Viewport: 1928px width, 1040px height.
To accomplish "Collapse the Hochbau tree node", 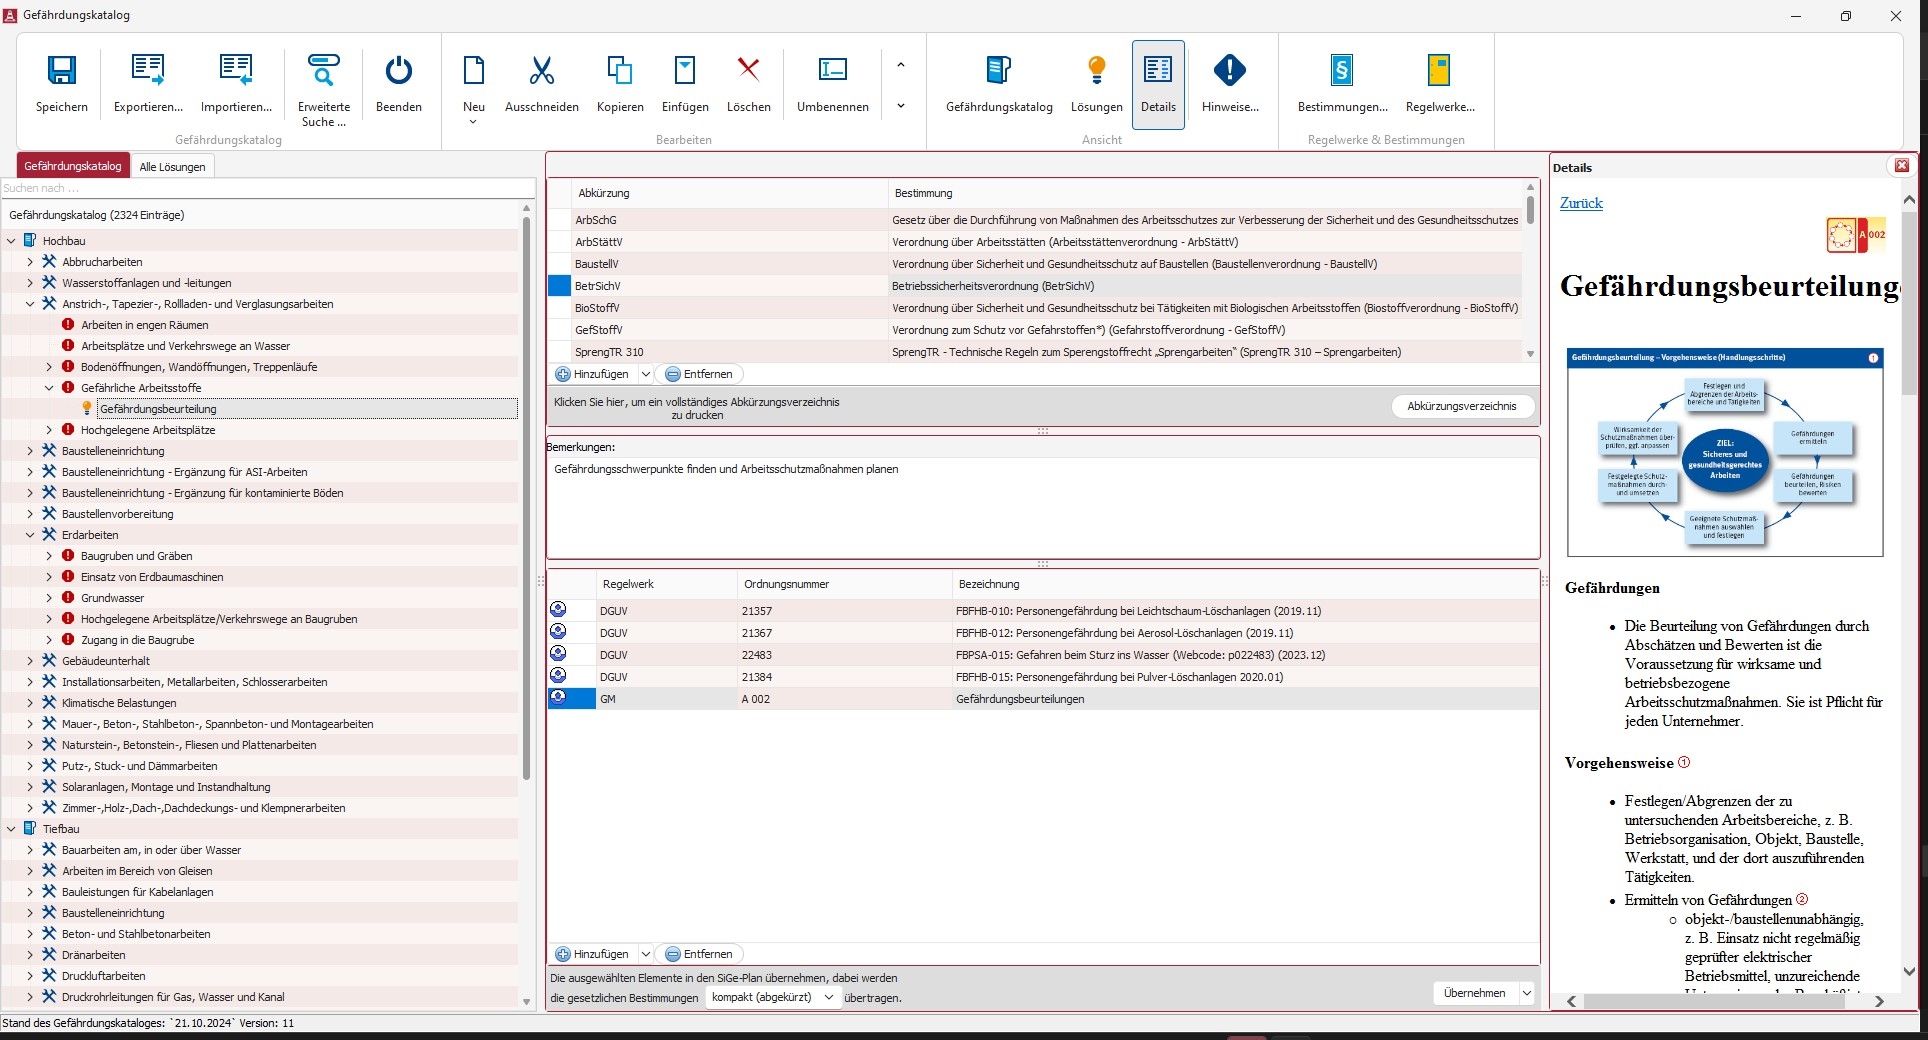I will point(11,241).
